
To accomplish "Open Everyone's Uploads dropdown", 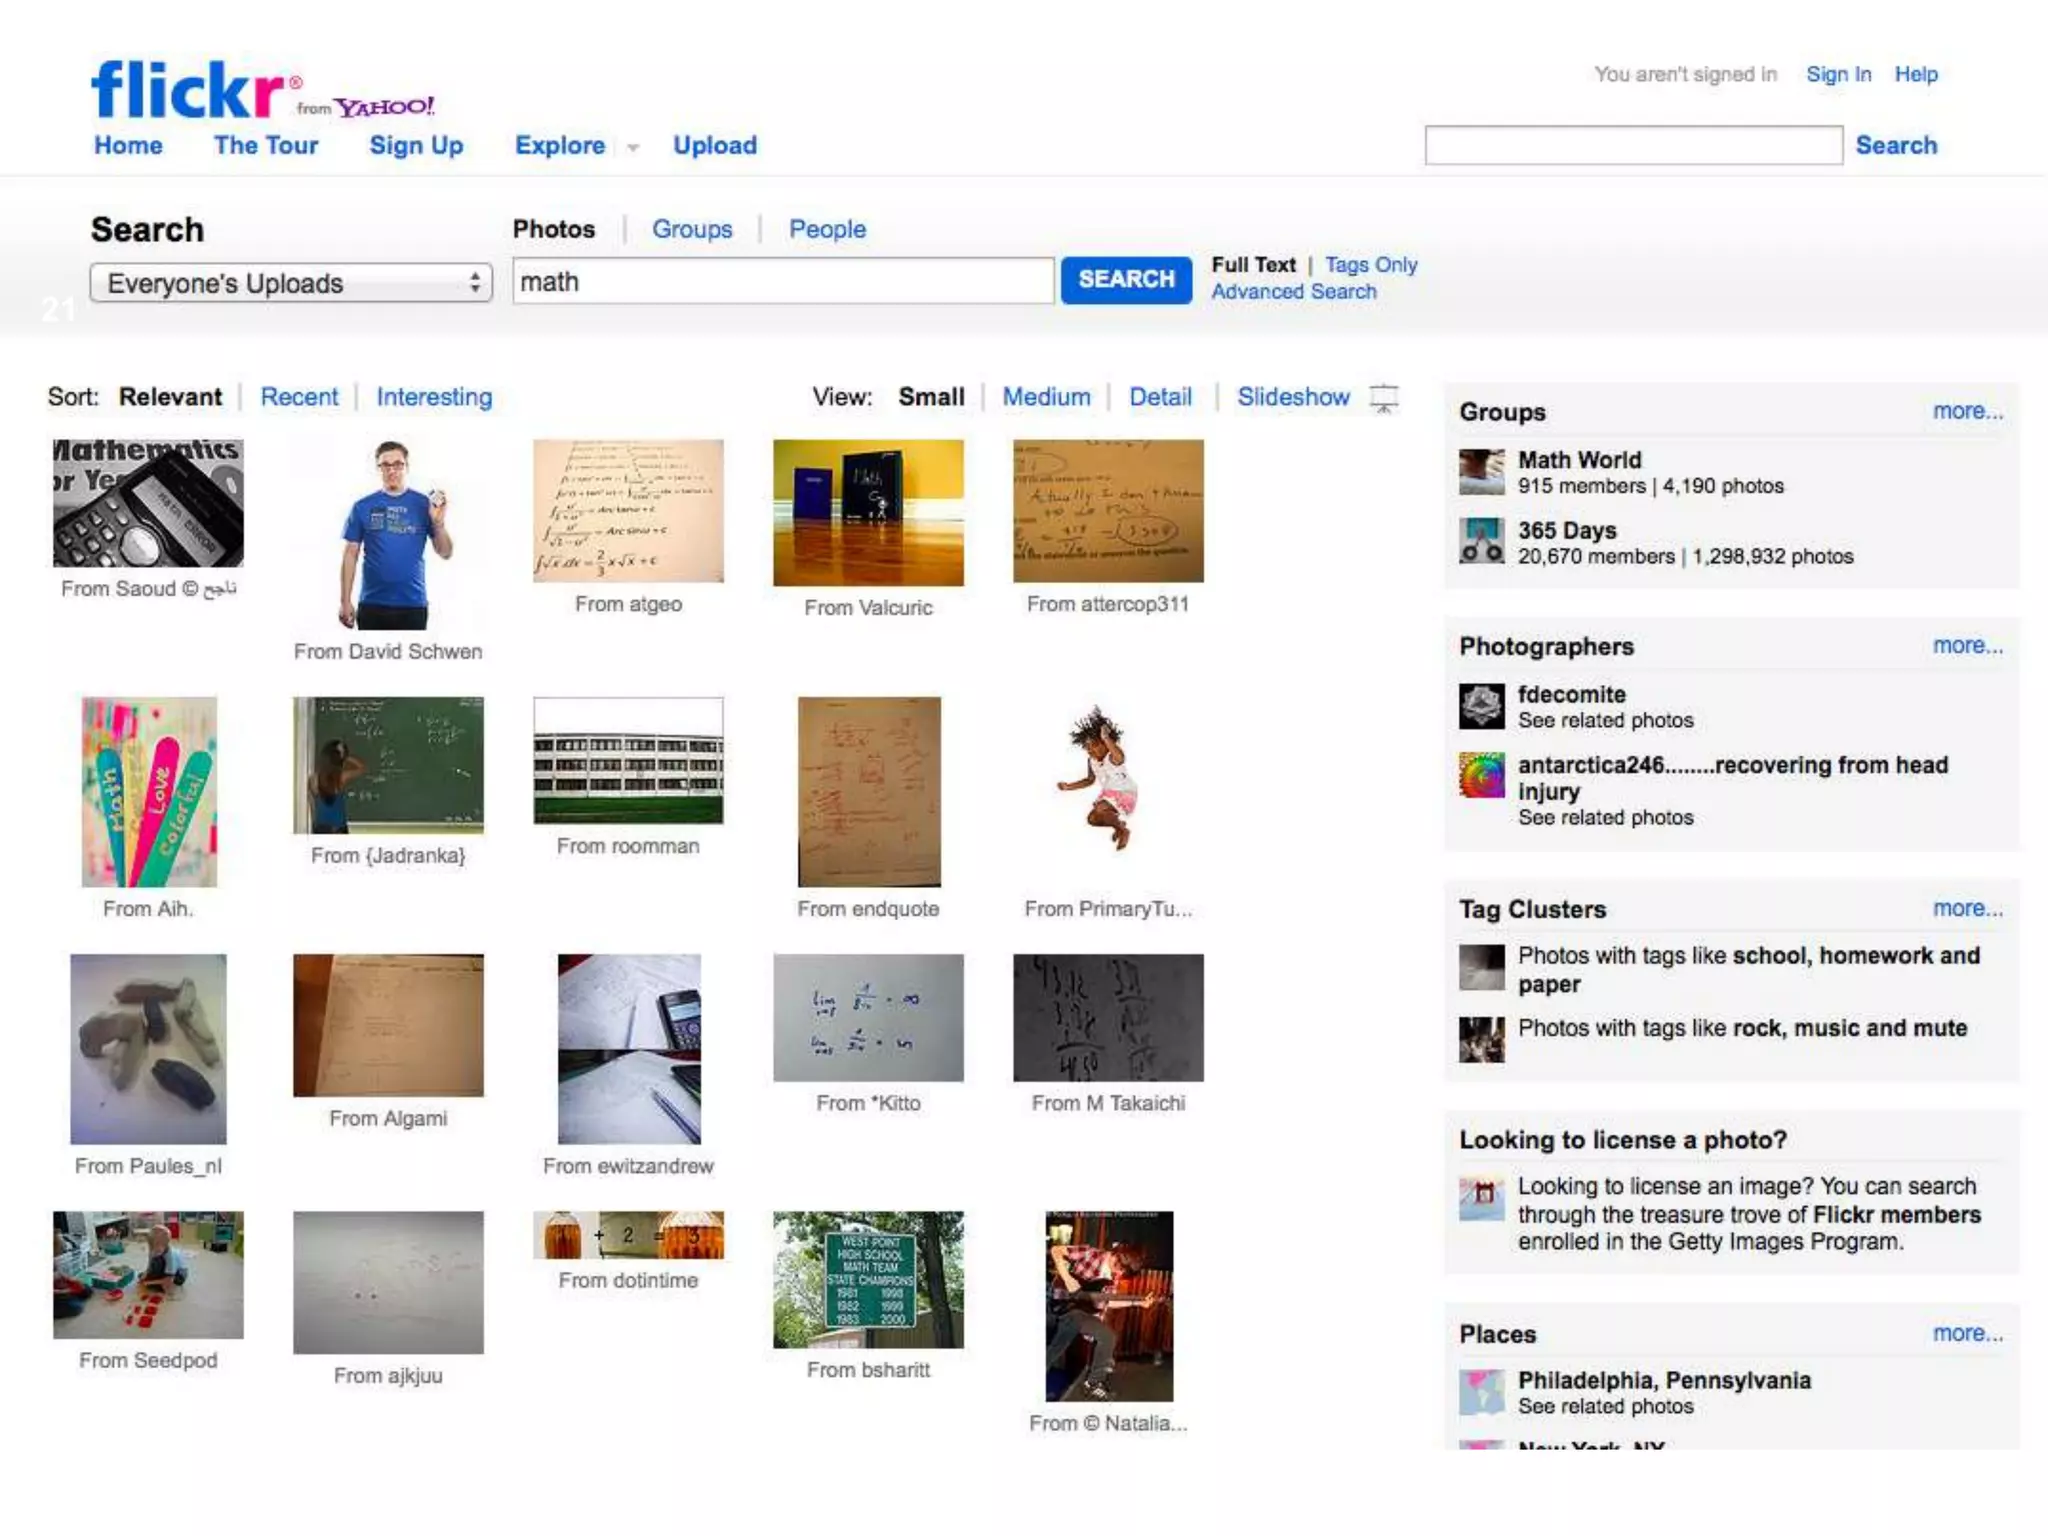I will tap(291, 283).
